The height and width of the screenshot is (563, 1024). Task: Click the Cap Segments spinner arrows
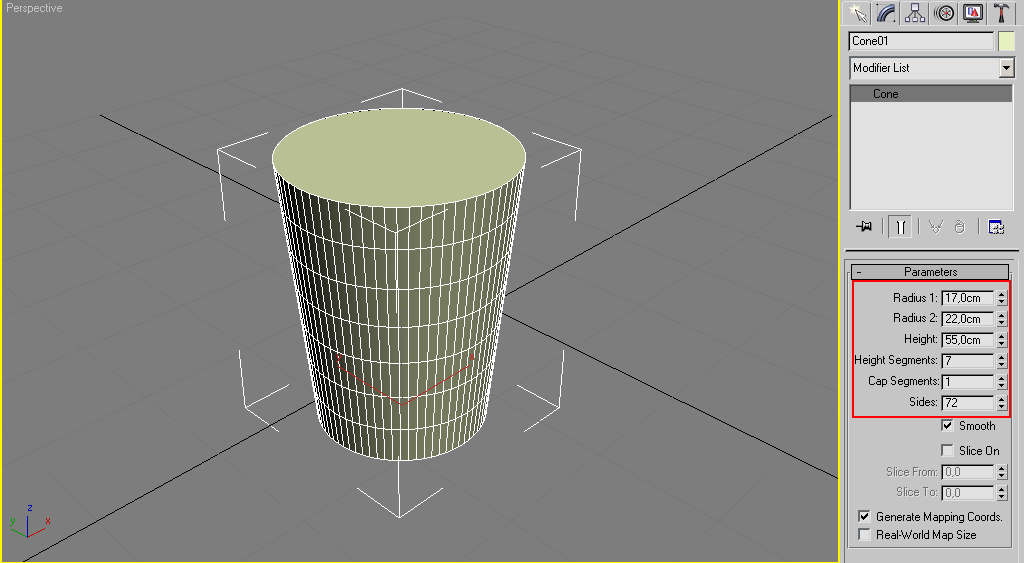(x=1001, y=381)
